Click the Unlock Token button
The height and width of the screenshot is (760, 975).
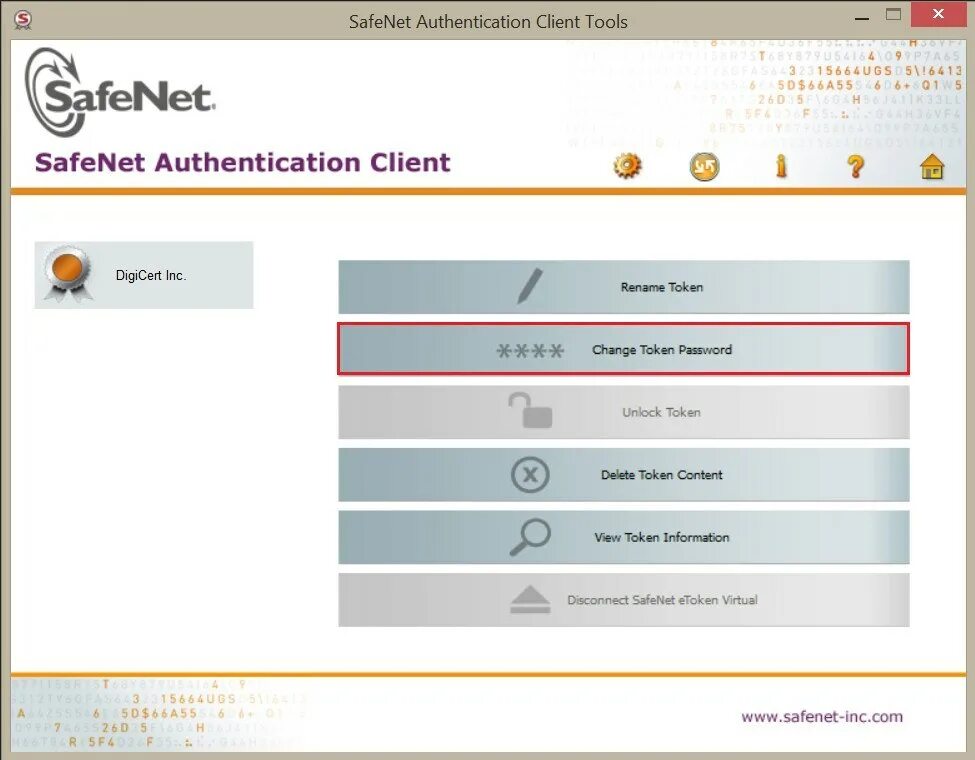tap(624, 412)
